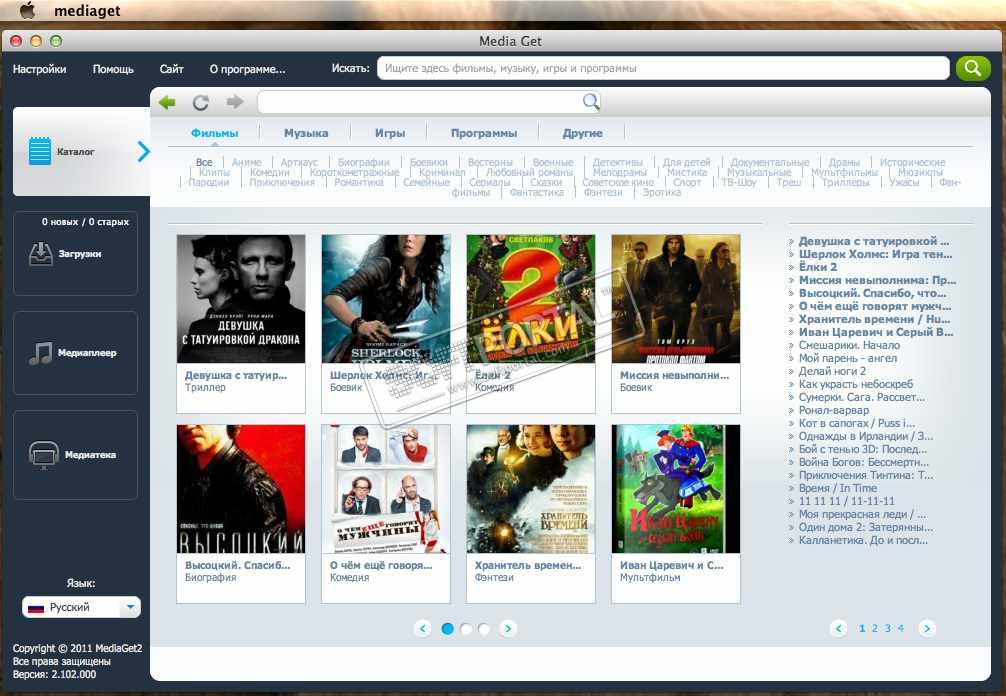Open Девушка с татуировкой дракона poster
Viewport: 1006px width, 696px height.
tap(241, 299)
